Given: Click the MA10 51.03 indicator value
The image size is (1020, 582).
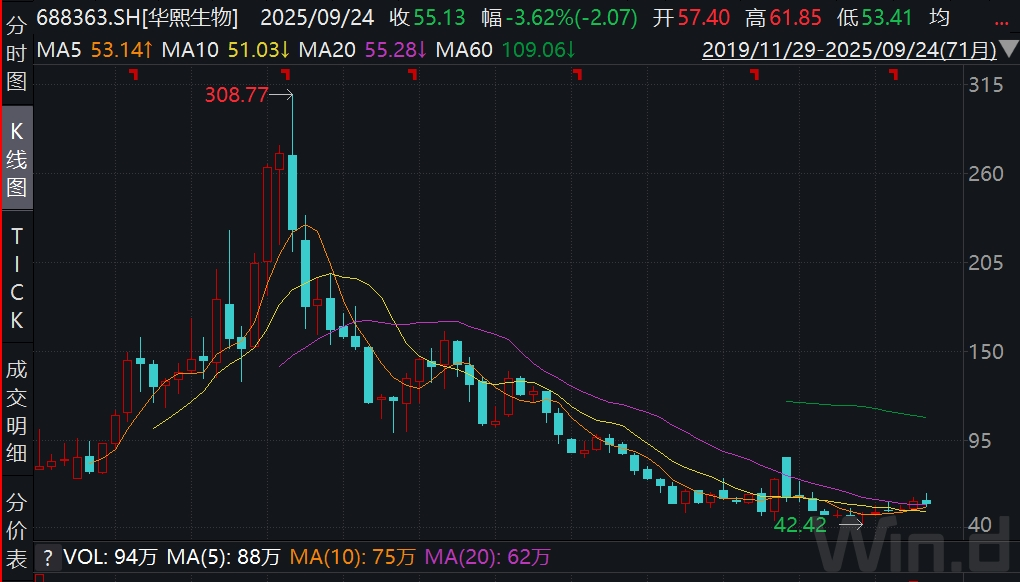Looking at the screenshot, I should (x=226, y=49).
